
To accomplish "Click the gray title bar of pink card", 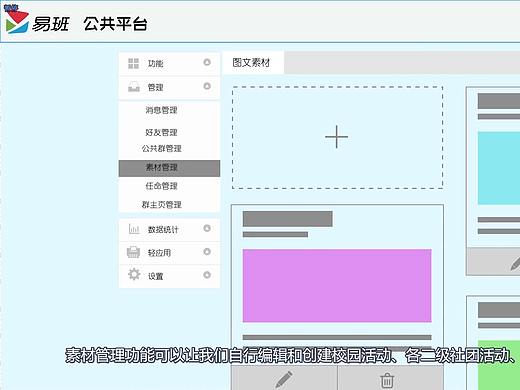I will click(288, 219).
